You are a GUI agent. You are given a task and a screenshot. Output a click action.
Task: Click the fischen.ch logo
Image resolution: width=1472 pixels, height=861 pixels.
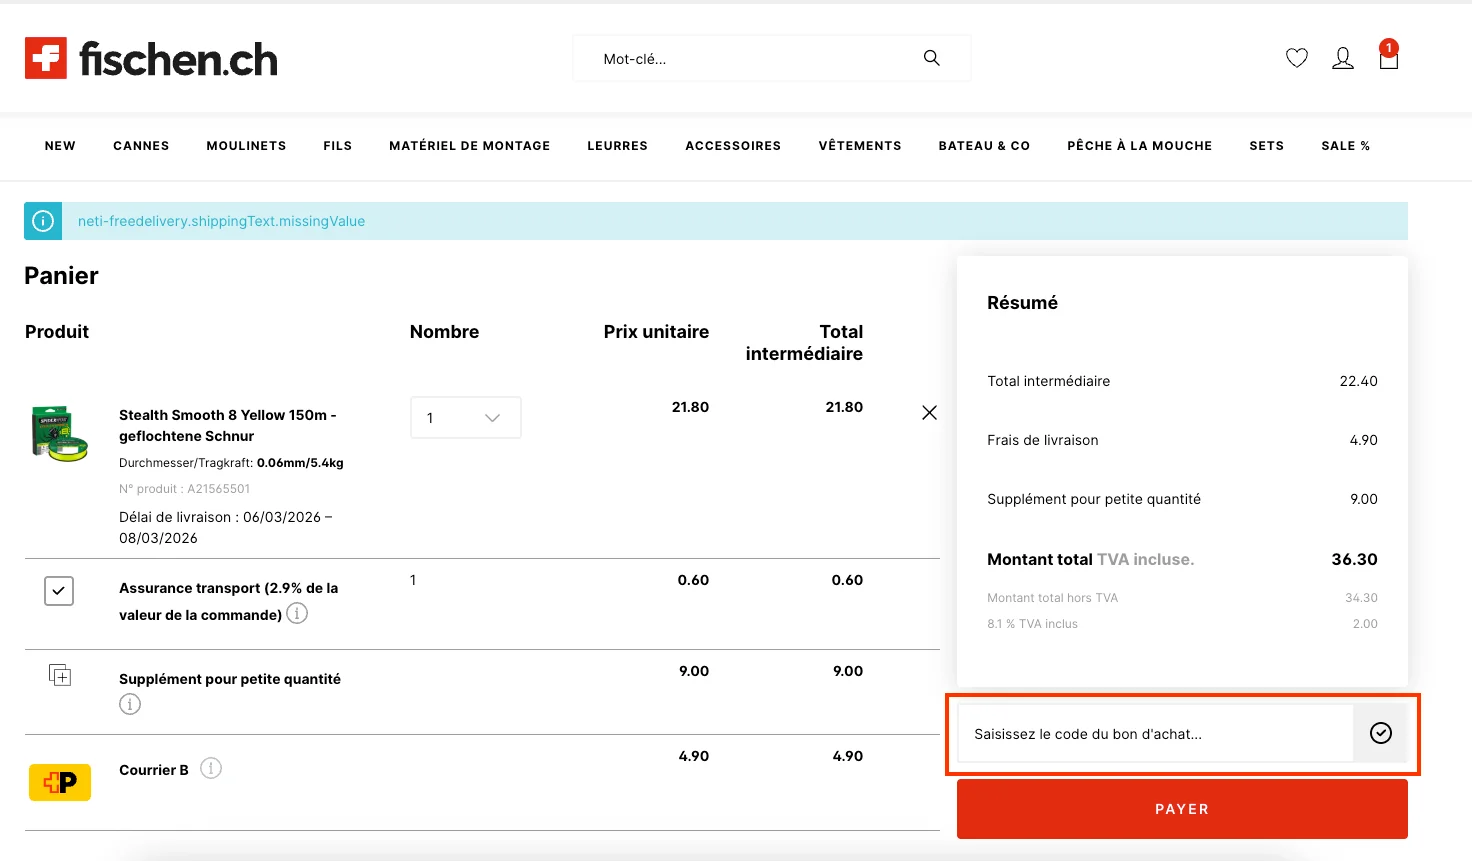(x=150, y=58)
